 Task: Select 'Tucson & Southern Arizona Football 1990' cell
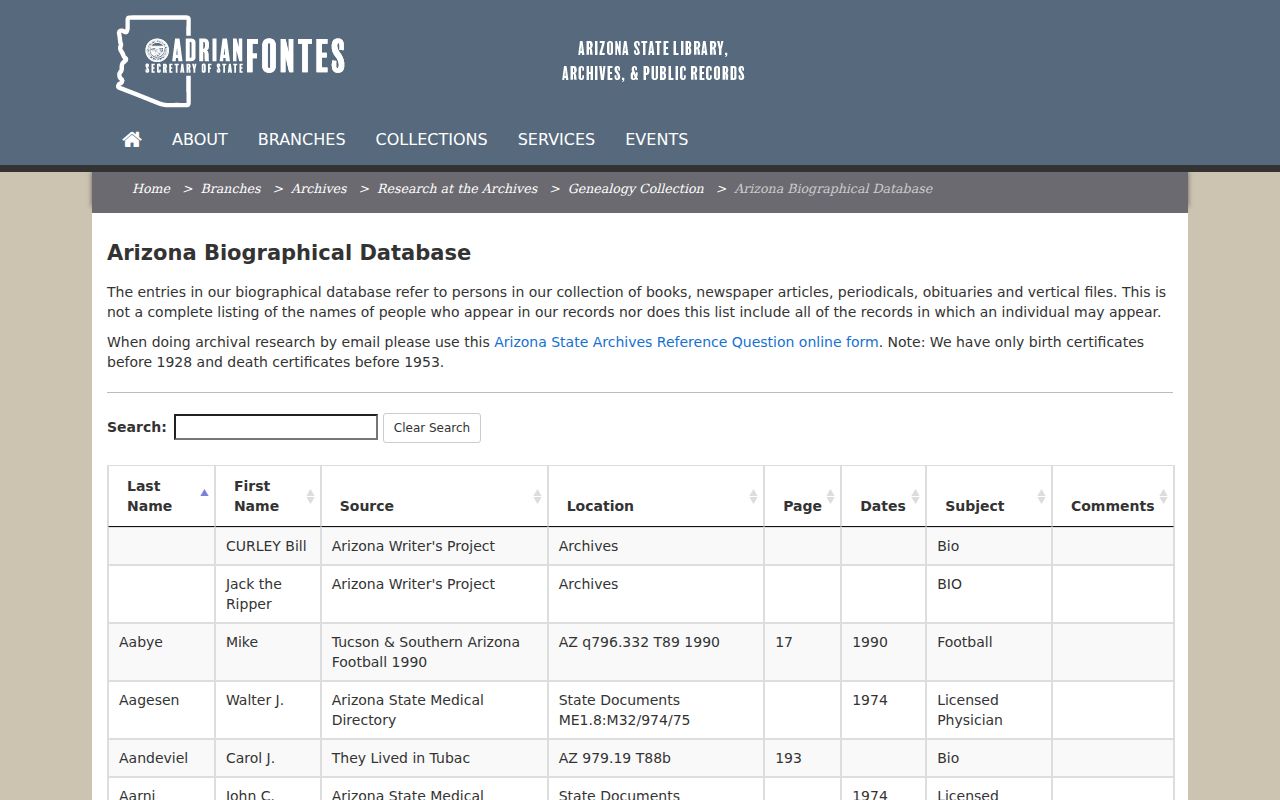coord(435,652)
